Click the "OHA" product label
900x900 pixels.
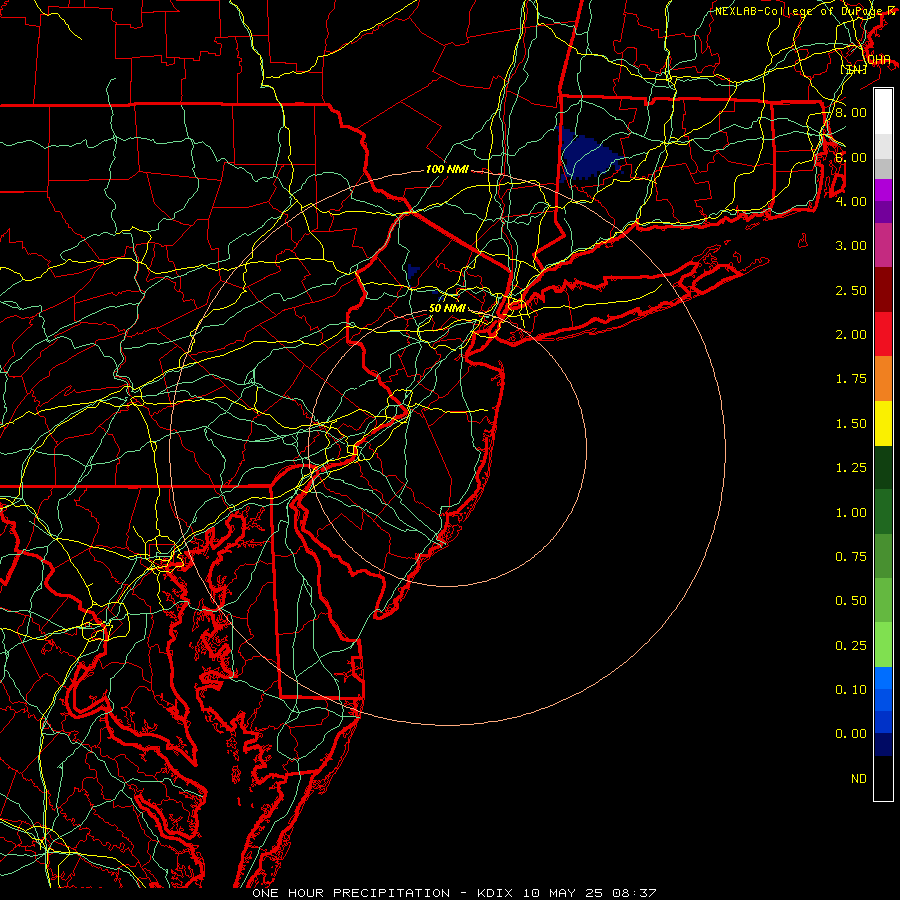(879, 60)
